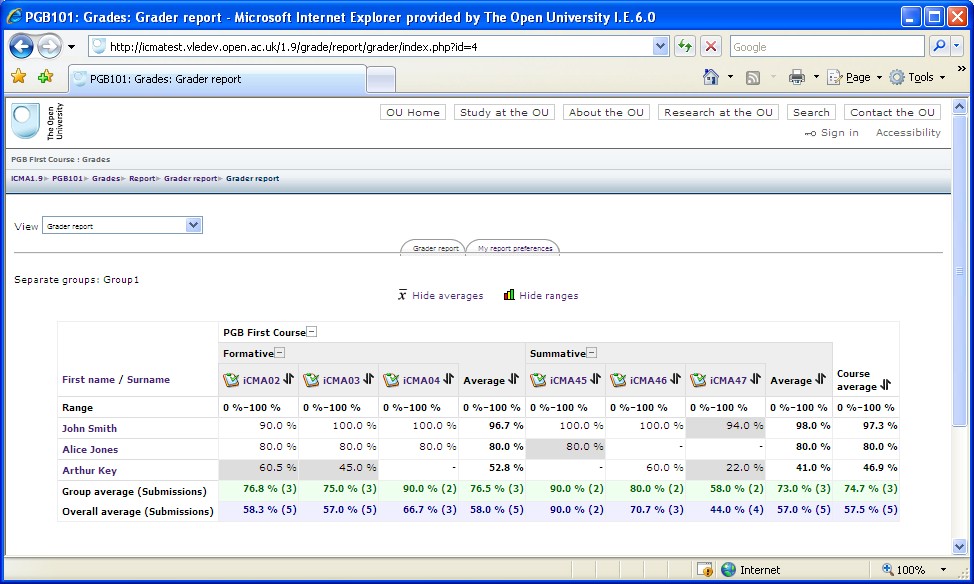974x584 pixels.
Task: Open the OU Home link
Action: coord(412,112)
